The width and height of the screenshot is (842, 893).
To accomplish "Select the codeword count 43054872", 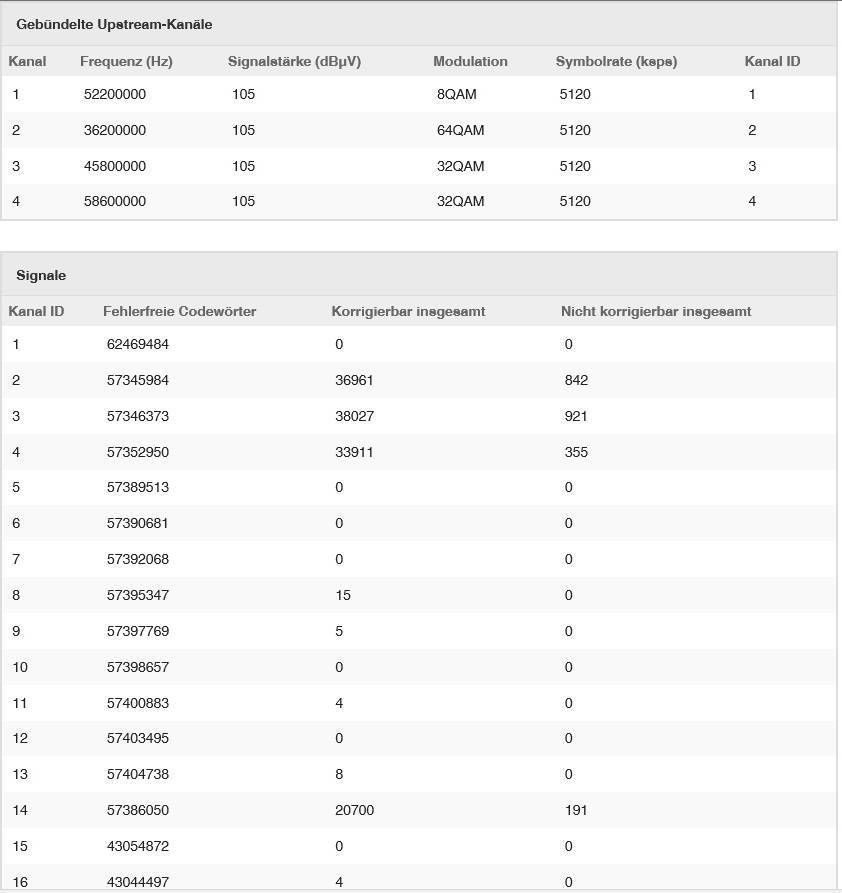I will [138, 847].
